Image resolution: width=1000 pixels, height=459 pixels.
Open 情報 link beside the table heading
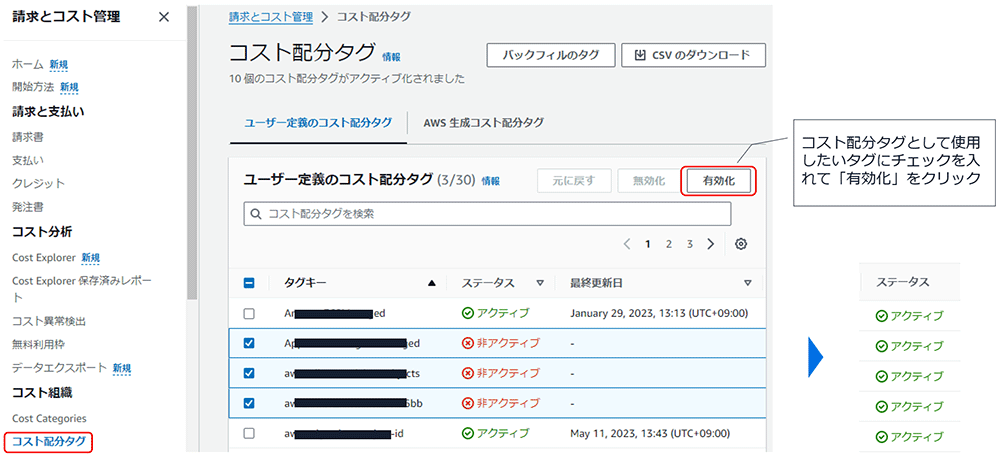[x=490, y=181]
